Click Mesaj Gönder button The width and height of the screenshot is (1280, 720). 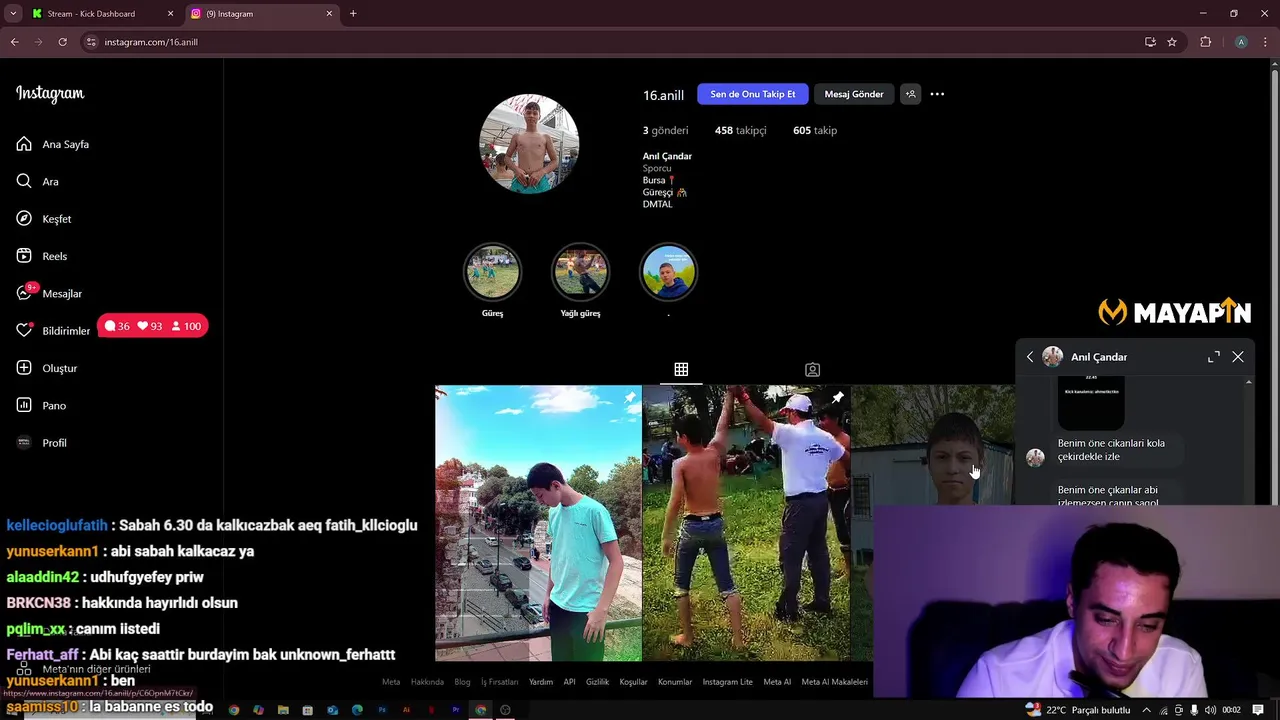[x=854, y=94]
